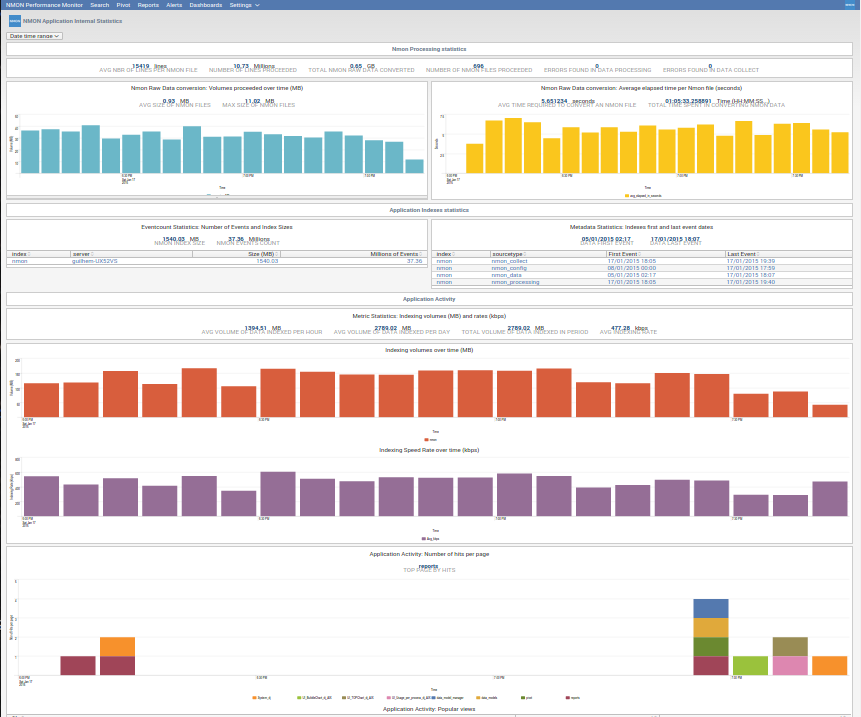
Task: Click server guilhem-UX52VS in Eventcount table
Action: pyautogui.click(x=94, y=261)
